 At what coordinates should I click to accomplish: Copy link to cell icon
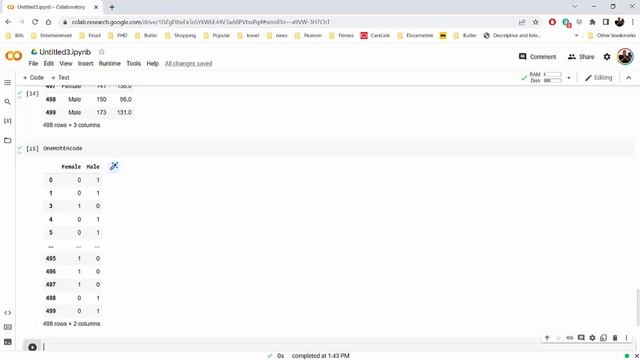click(x=570, y=338)
